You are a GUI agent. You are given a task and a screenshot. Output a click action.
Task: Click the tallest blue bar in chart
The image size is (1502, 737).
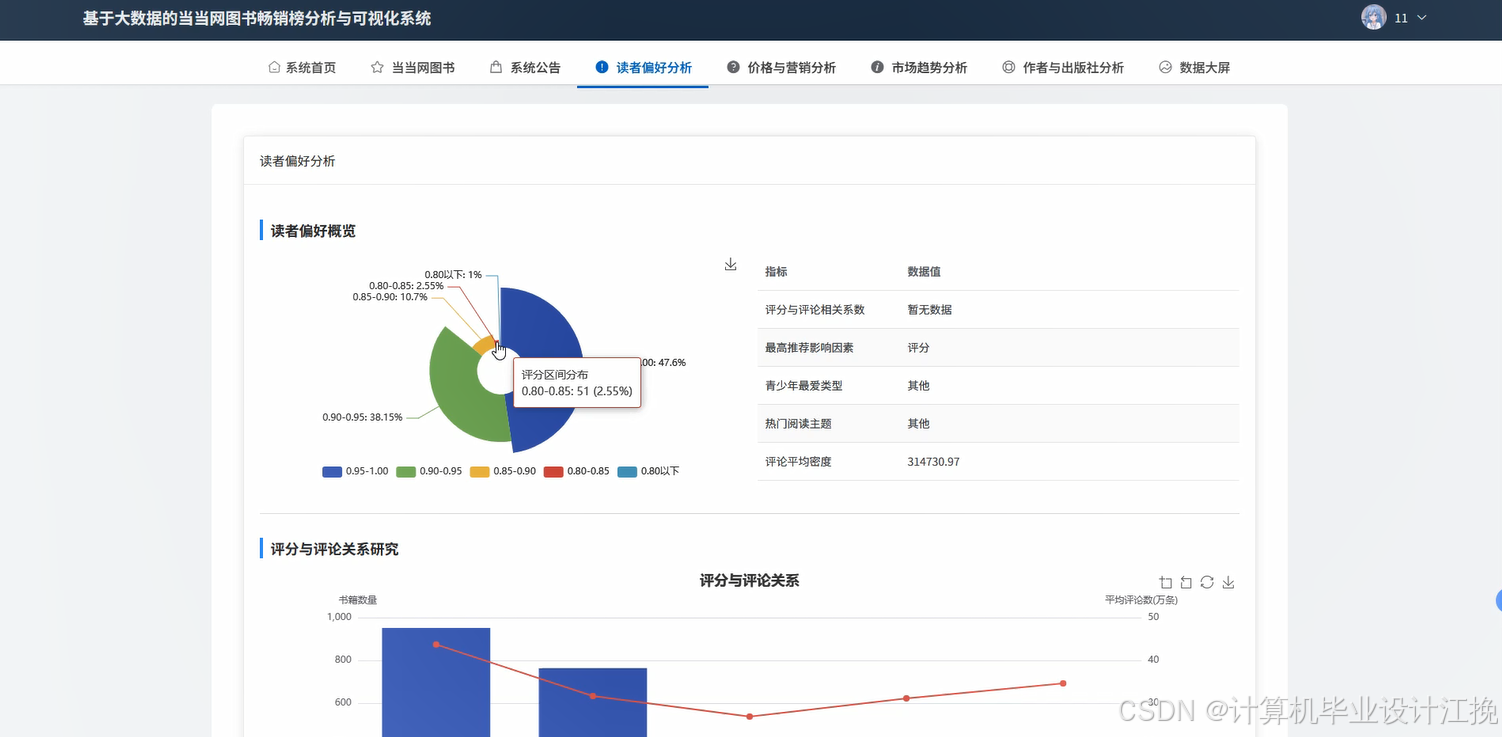pos(436,682)
